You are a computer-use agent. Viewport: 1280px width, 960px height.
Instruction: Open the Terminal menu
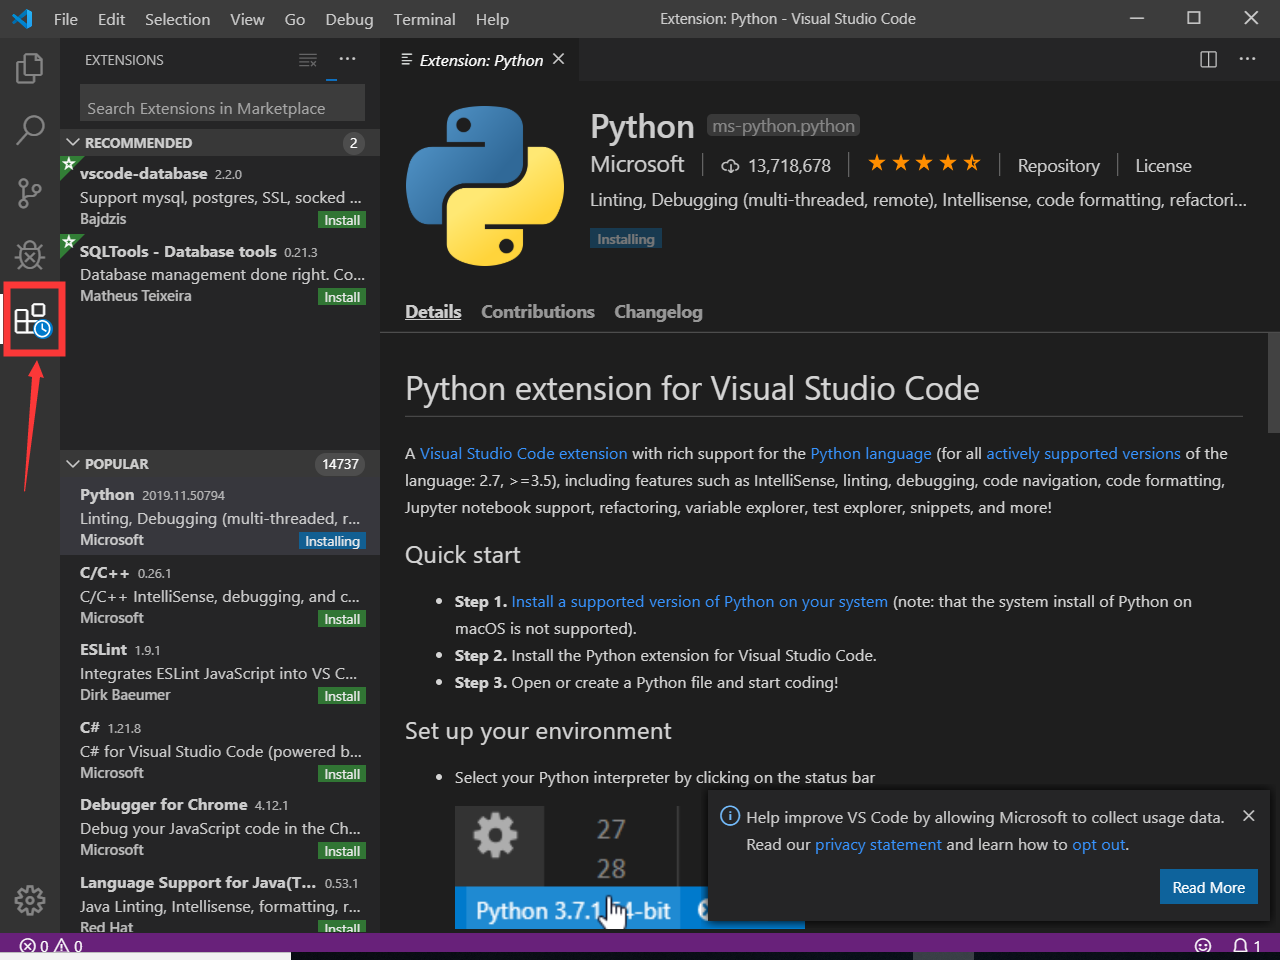[x=424, y=19]
